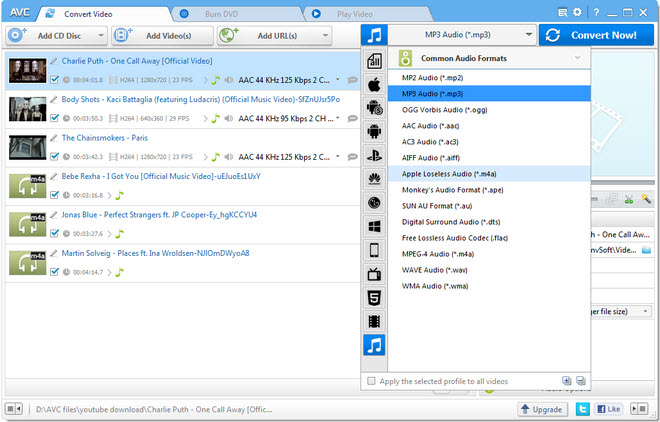Edit title pencil icon for The Chainsmokers - Paris
Image resolution: width=660 pixels, height=422 pixels.
click(53, 138)
